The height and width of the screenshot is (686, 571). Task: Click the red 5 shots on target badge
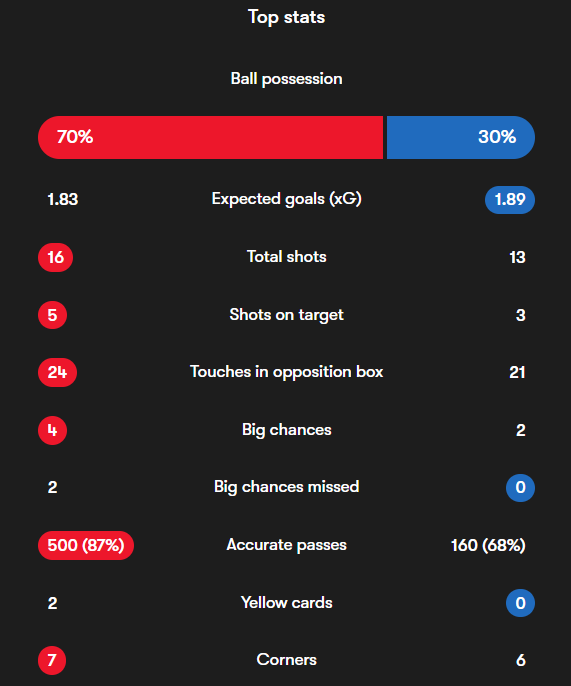click(53, 315)
